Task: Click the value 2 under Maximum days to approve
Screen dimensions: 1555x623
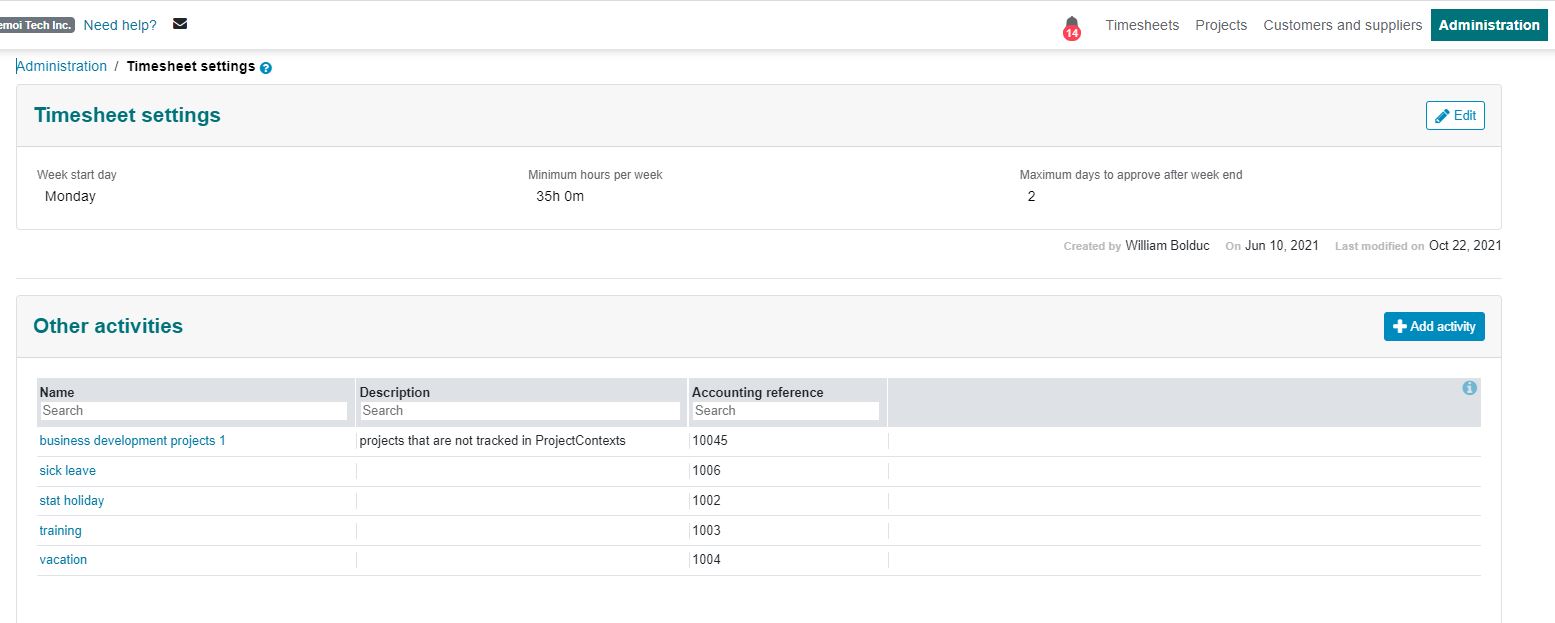Action: tap(1031, 197)
